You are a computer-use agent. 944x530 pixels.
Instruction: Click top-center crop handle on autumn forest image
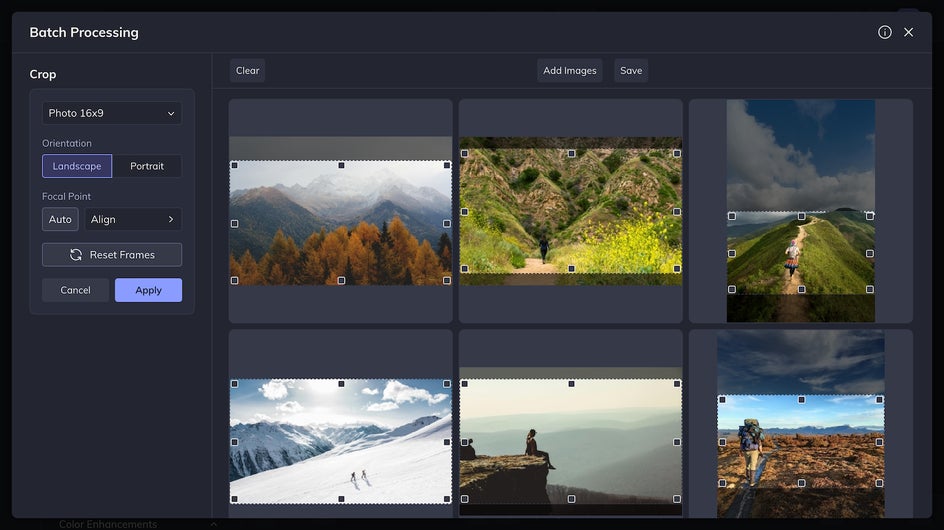[x=341, y=165]
